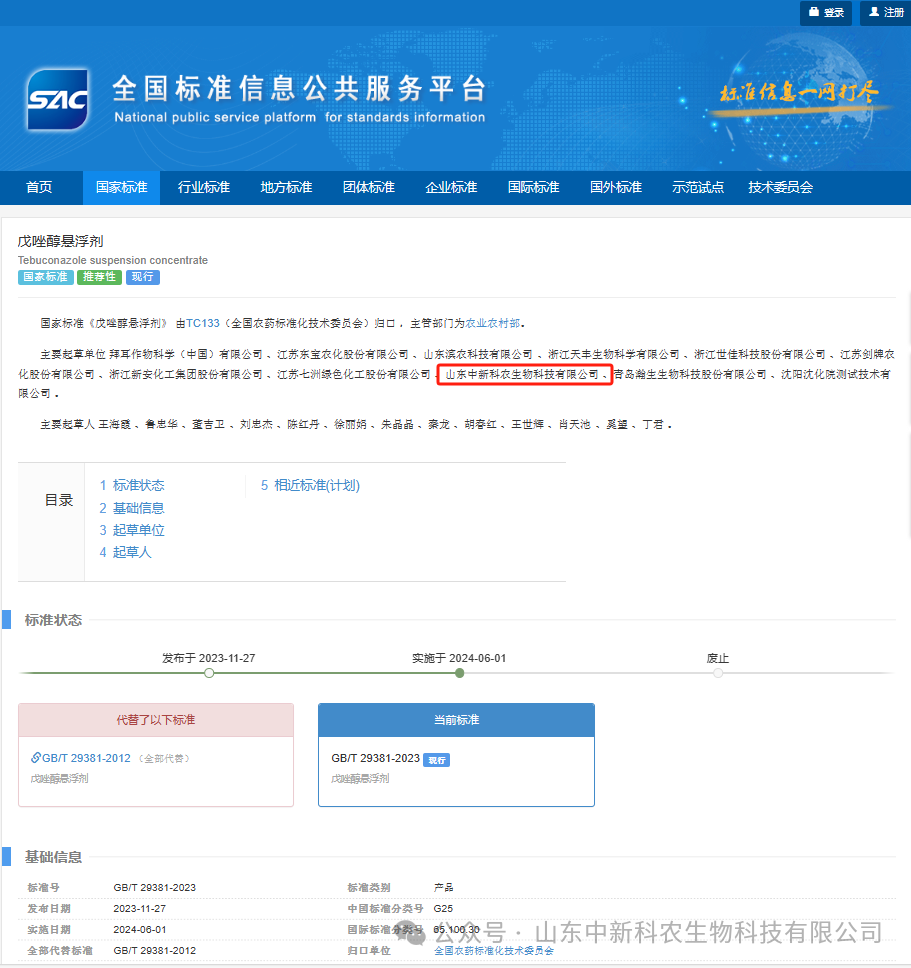Screen dimensions: 911x968
Task: Open the 示范试点 menu item
Action: 698,187
